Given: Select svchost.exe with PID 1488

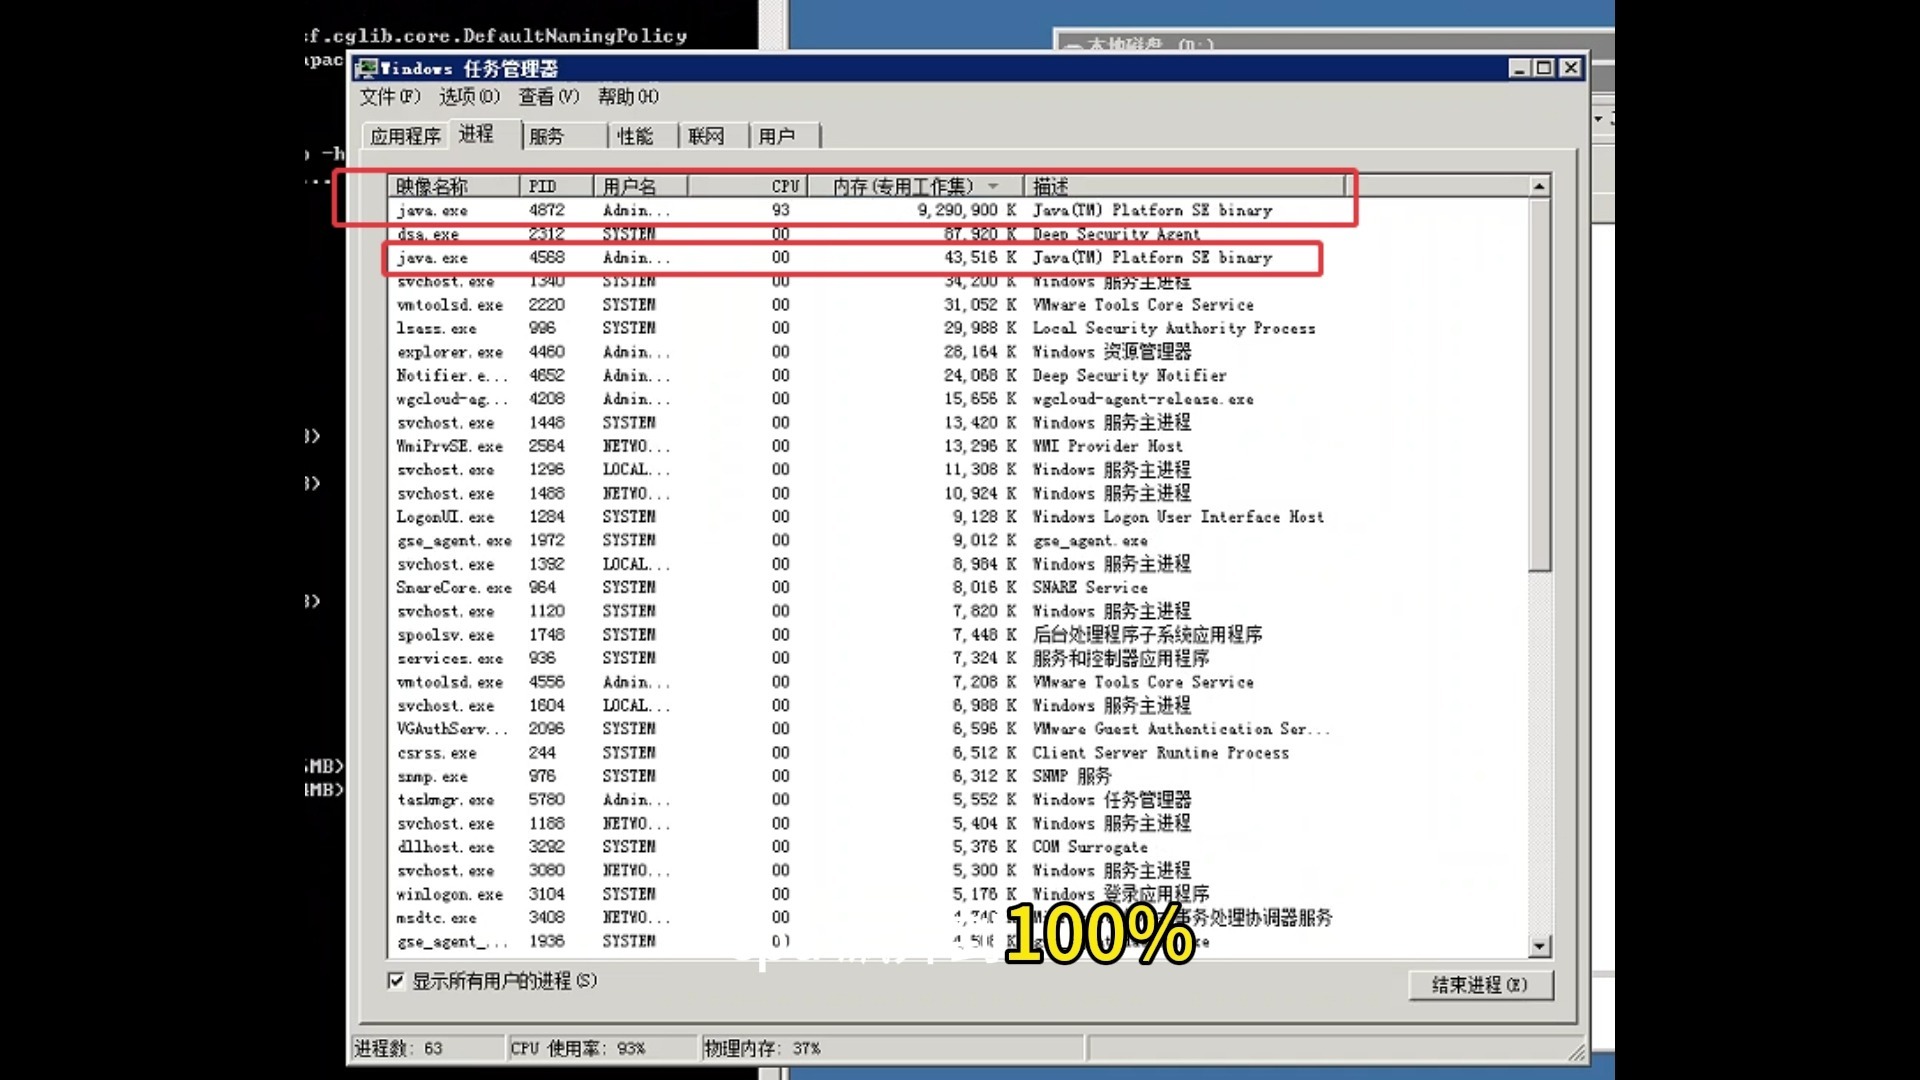Looking at the screenshot, I should 868,493.
